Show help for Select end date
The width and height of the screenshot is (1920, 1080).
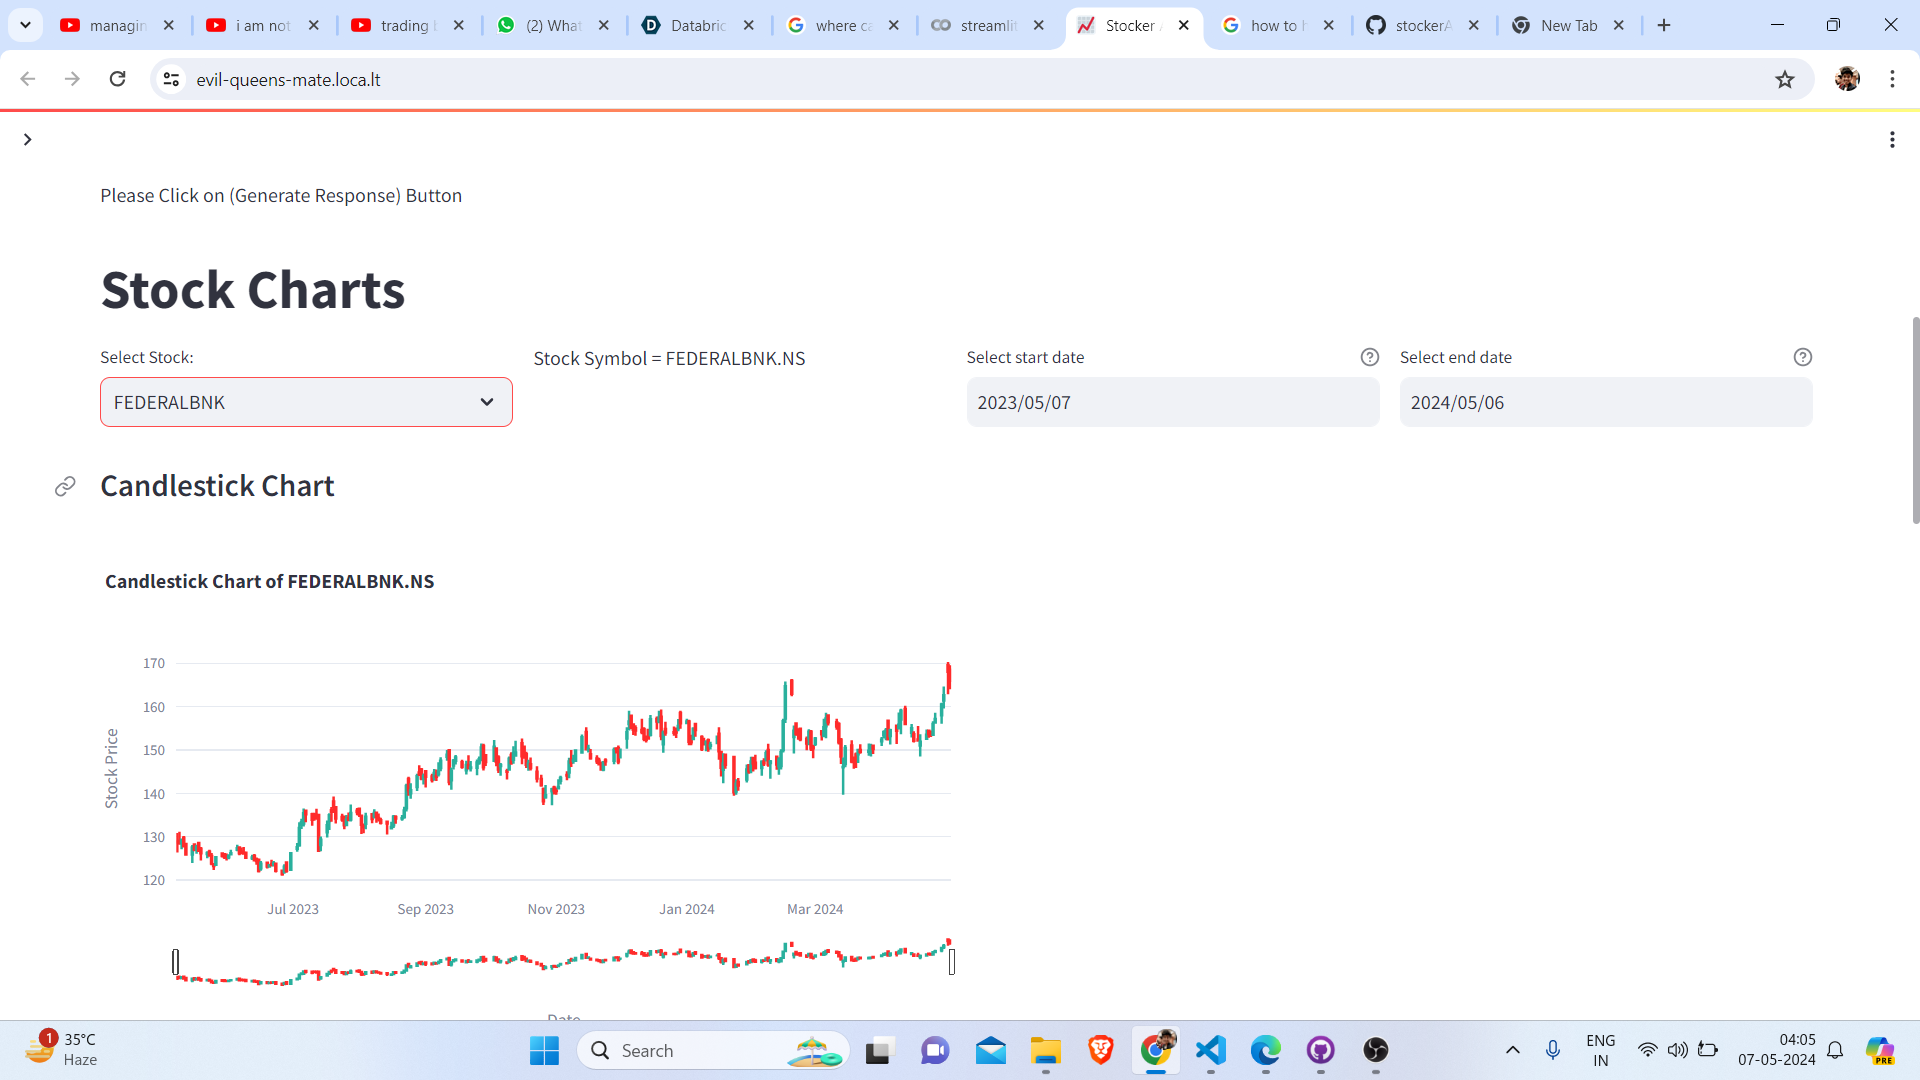(x=1802, y=358)
